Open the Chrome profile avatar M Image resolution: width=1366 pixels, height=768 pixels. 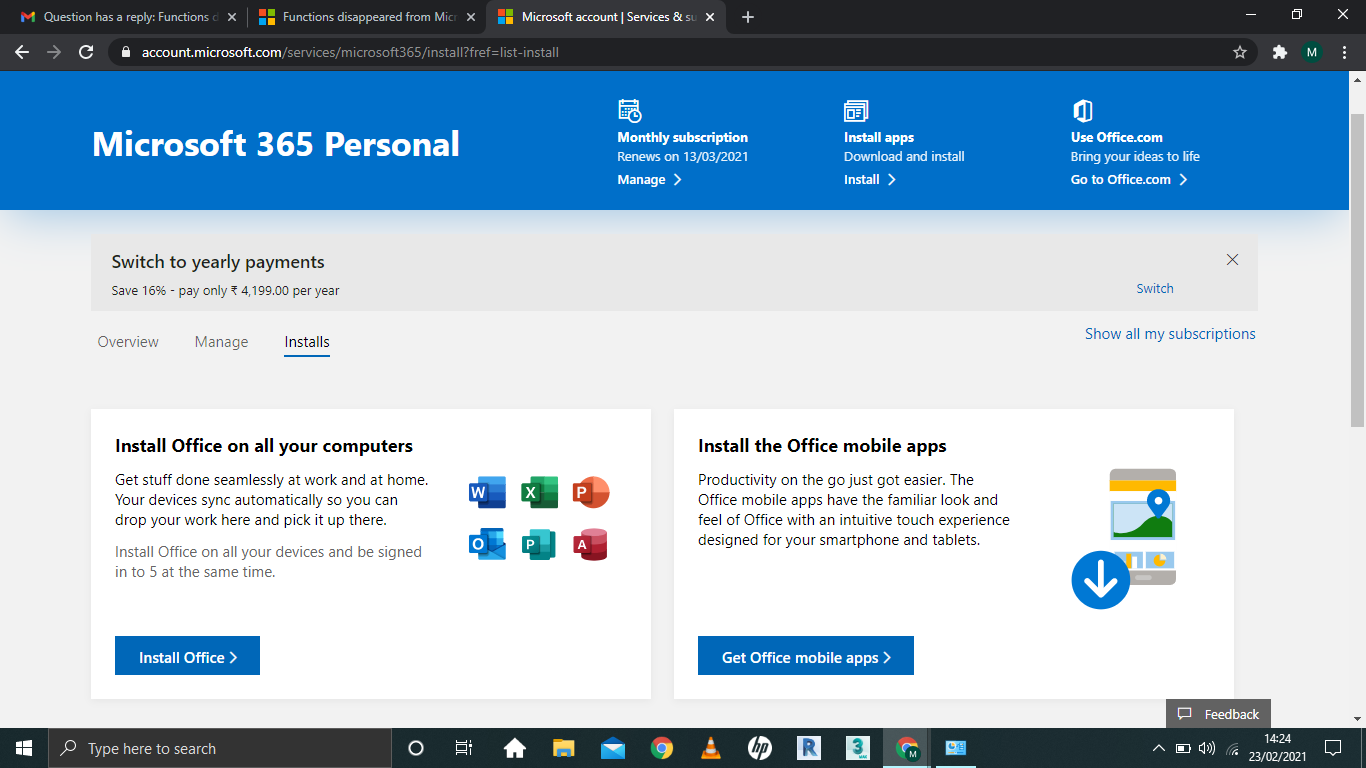pyautogui.click(x=1312, y=52)
